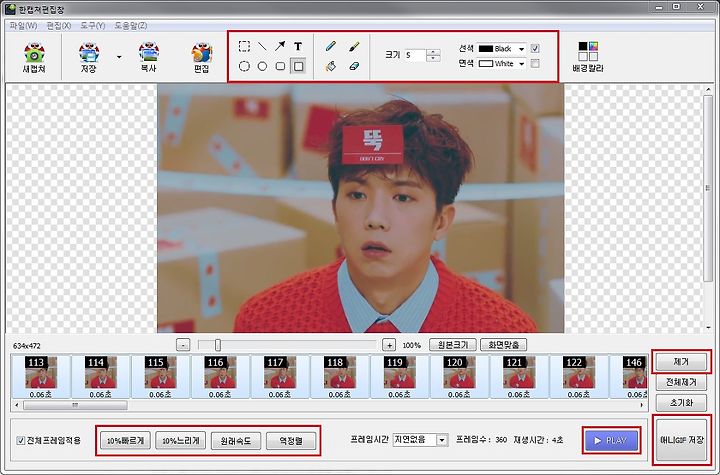The image size is (720, 475).
Task: Open the 면색 White fill color dropdown
Action: pos(501,64)
